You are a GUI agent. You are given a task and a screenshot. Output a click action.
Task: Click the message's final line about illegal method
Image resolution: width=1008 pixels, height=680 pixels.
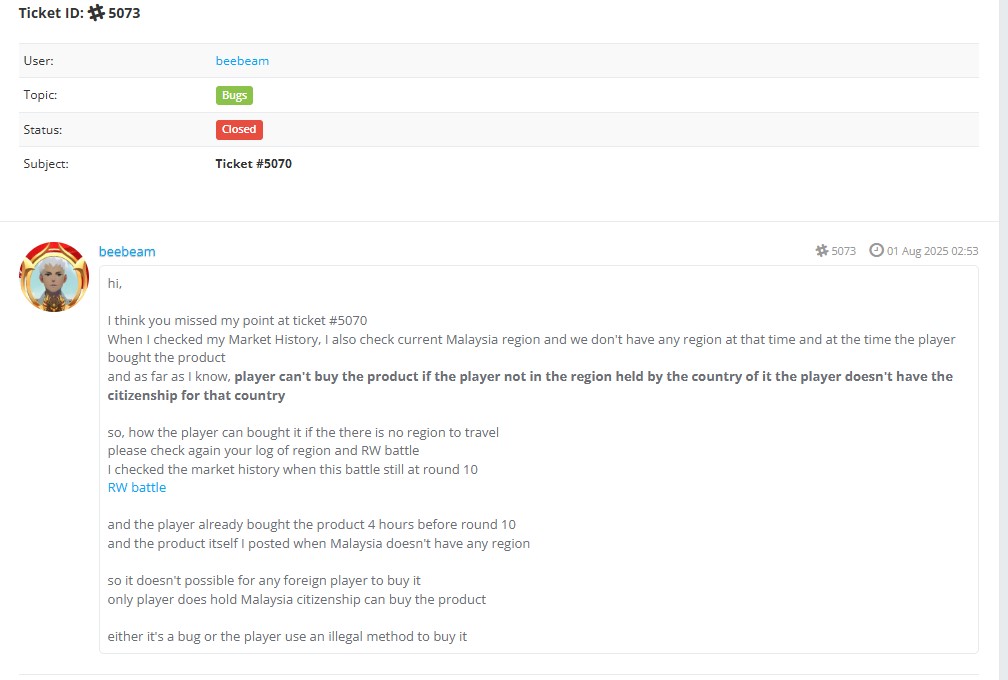287,636
